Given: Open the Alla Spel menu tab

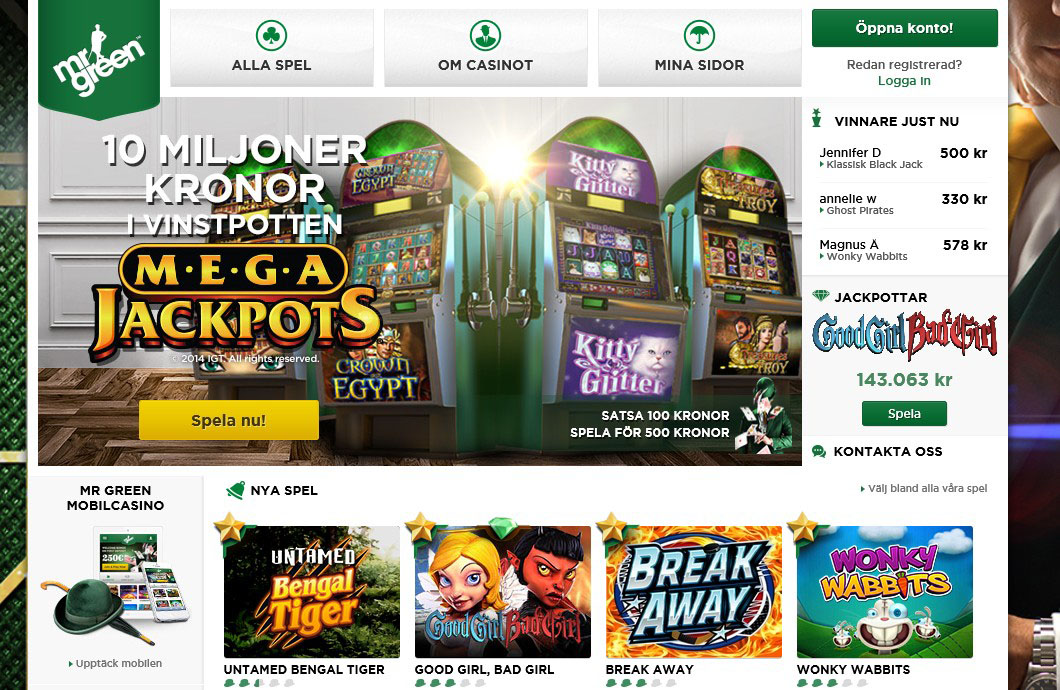Looking at the screenshot, I should pos(271,48).
